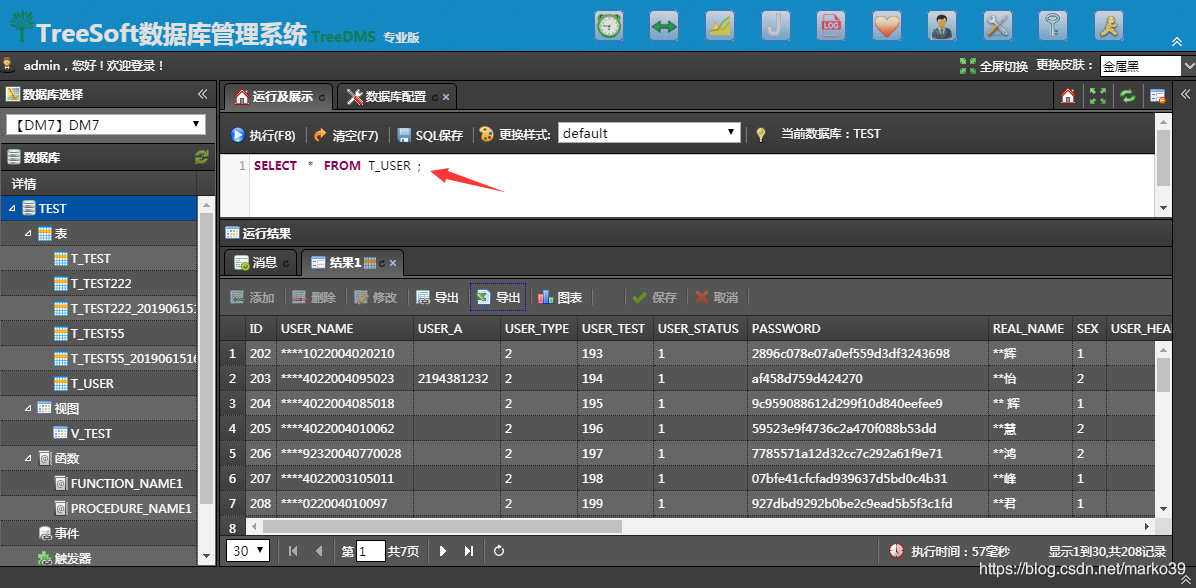Click the grid horizontal scrollbar thumb

coord(442,526)
